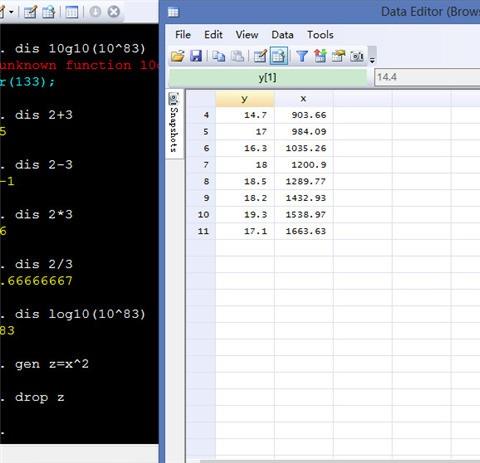
Task: Select cell with value 1200.9
Action: tap(304, 165)
